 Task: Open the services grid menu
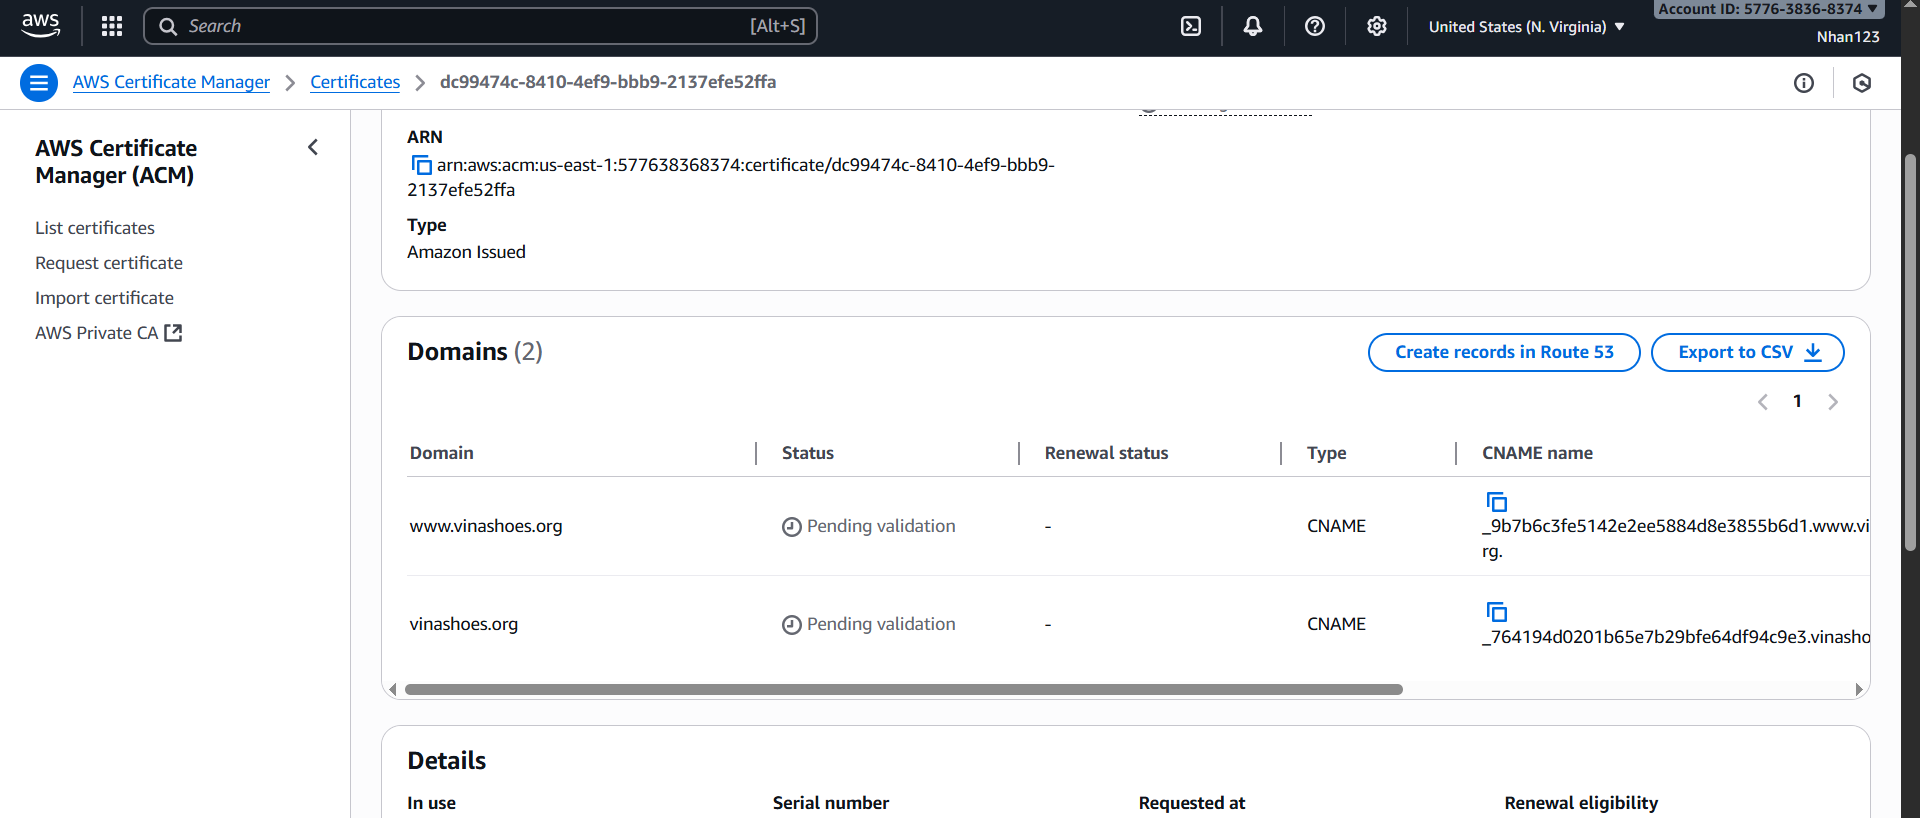pyautogui.click(x=112, y=26)
